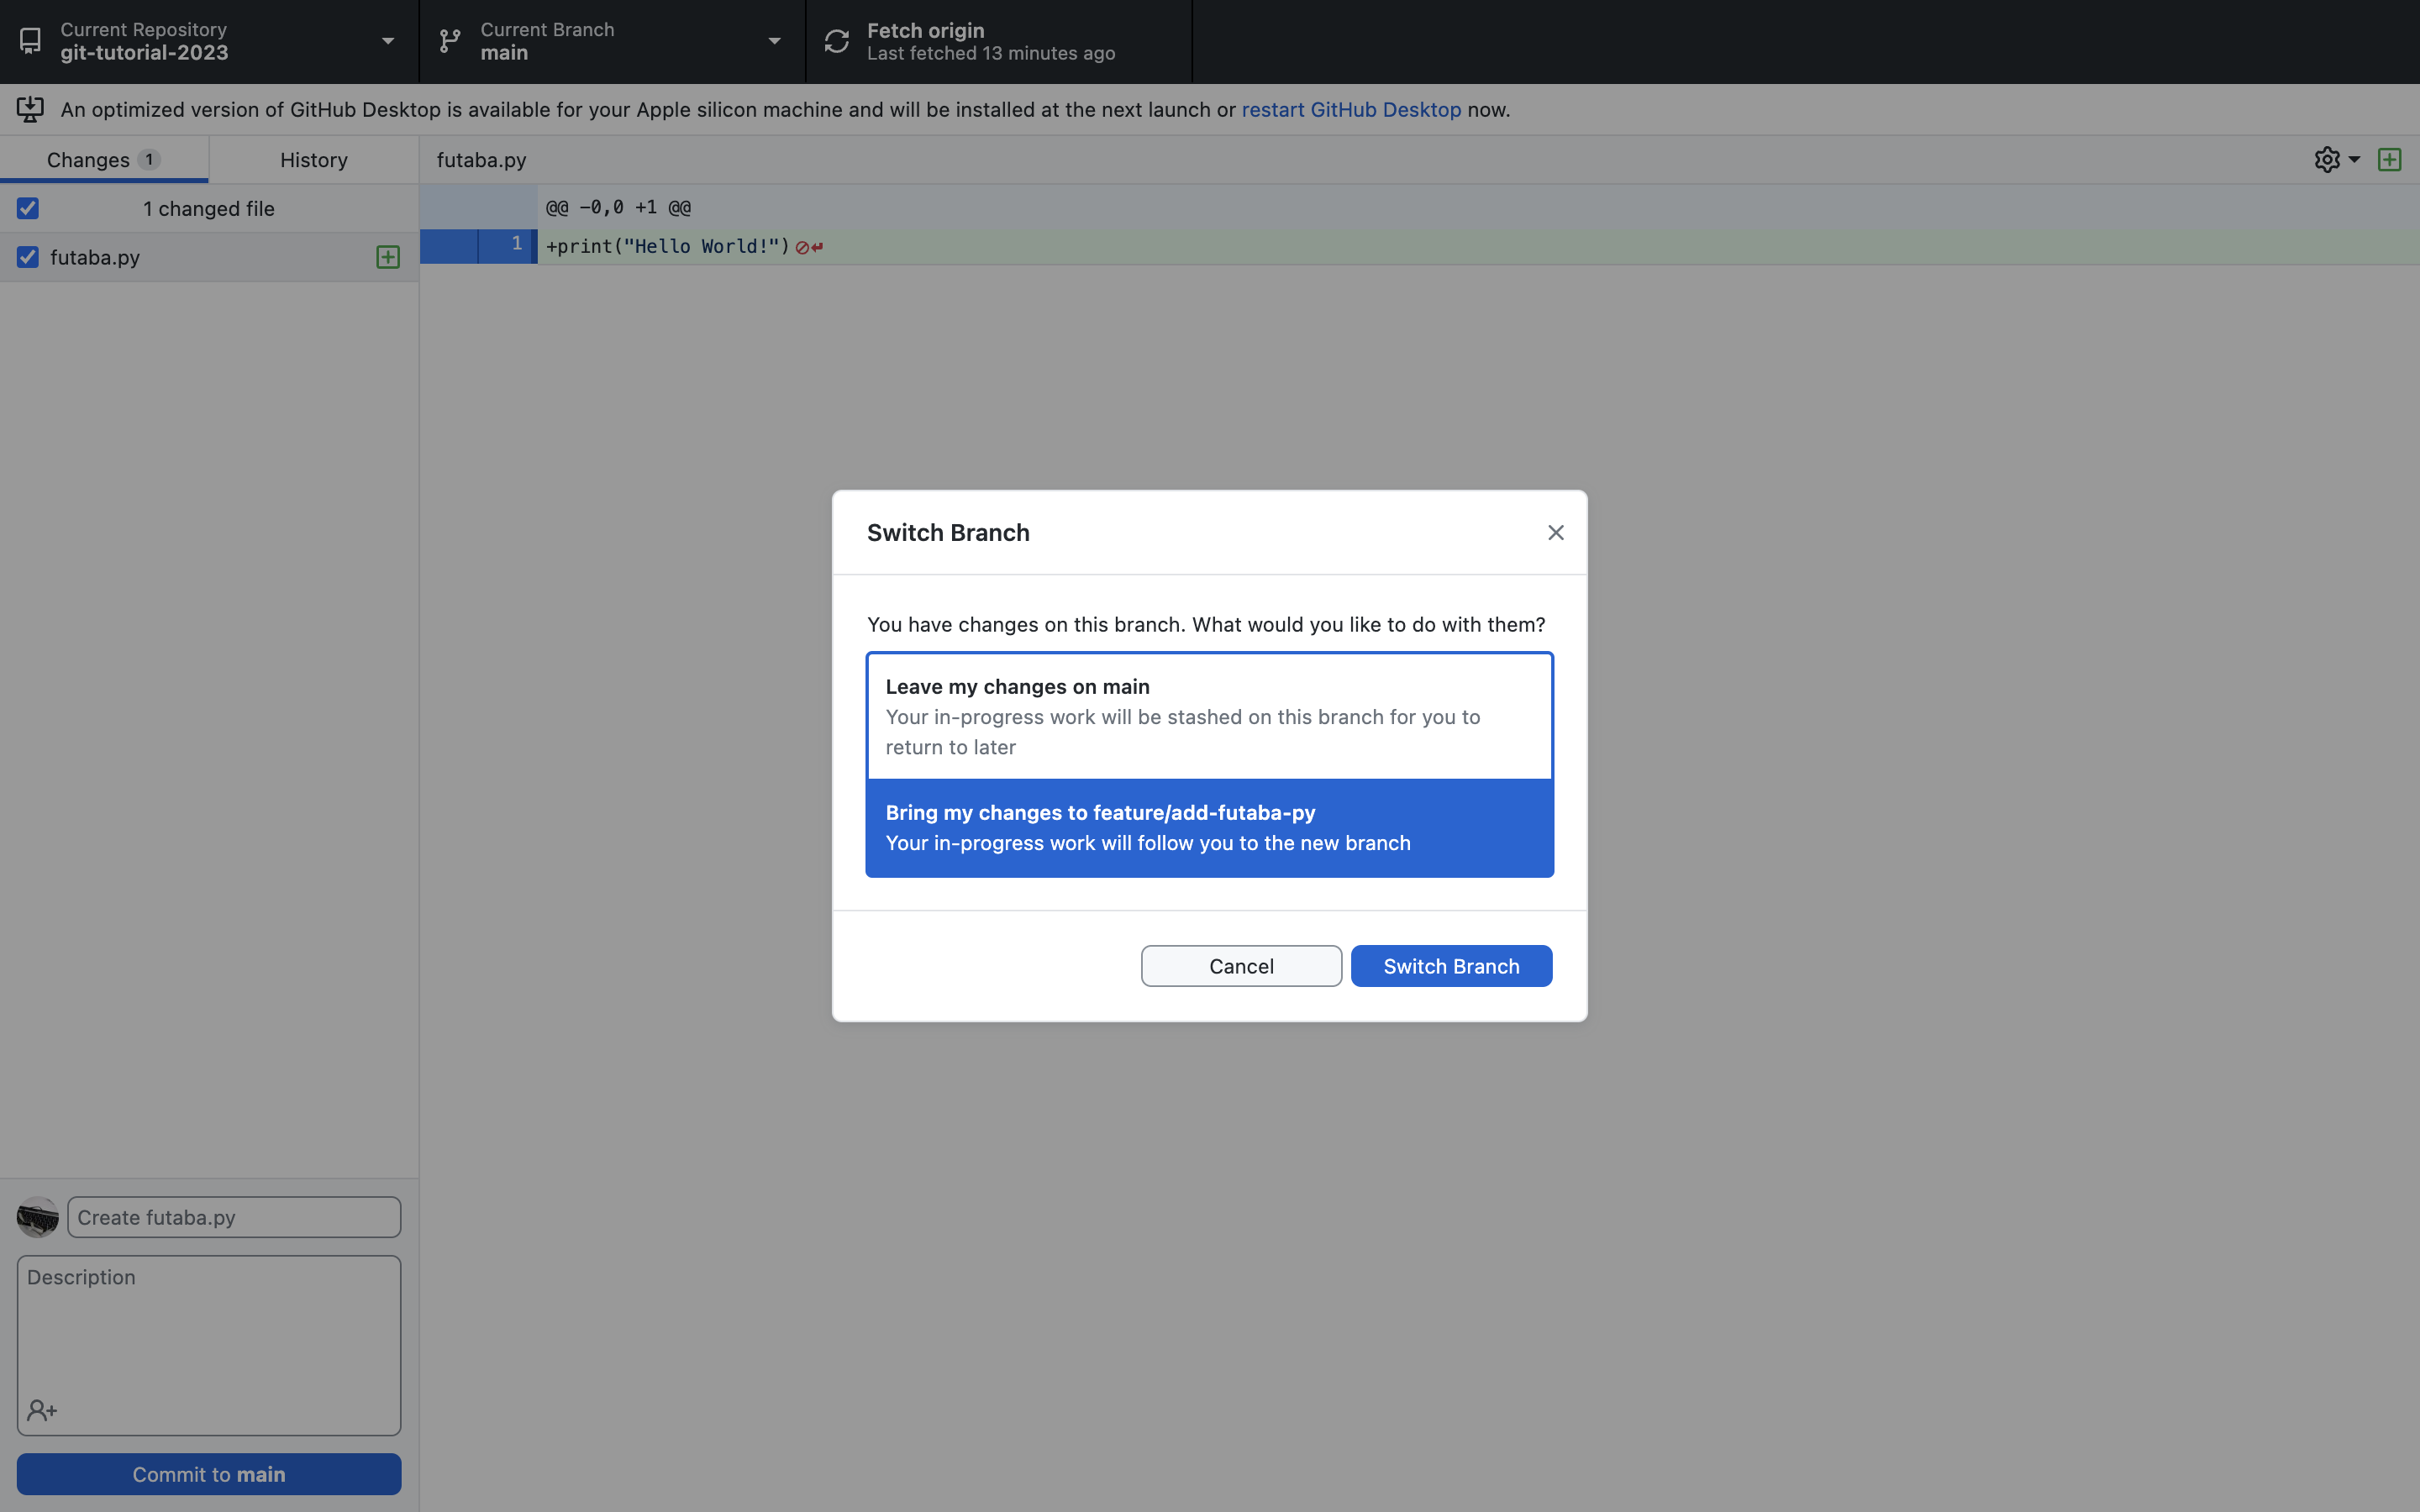Viewport: 2420px width, 1512px height.
Task: Toggle the checkbox for futaba.py
Action: [28, 257]
